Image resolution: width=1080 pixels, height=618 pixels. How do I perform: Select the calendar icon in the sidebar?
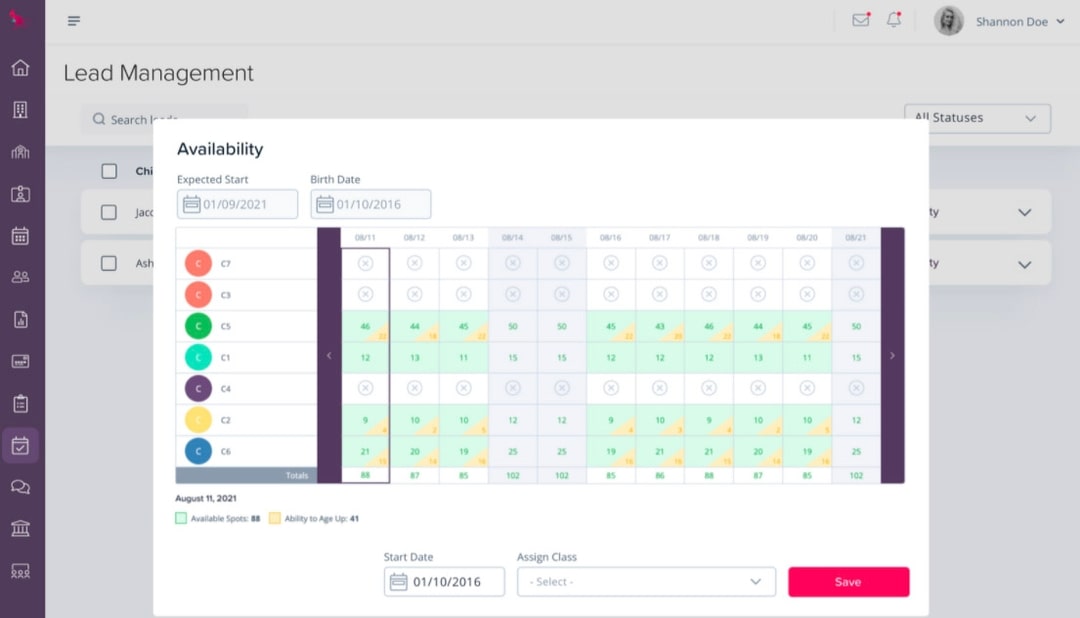(20, 236)
